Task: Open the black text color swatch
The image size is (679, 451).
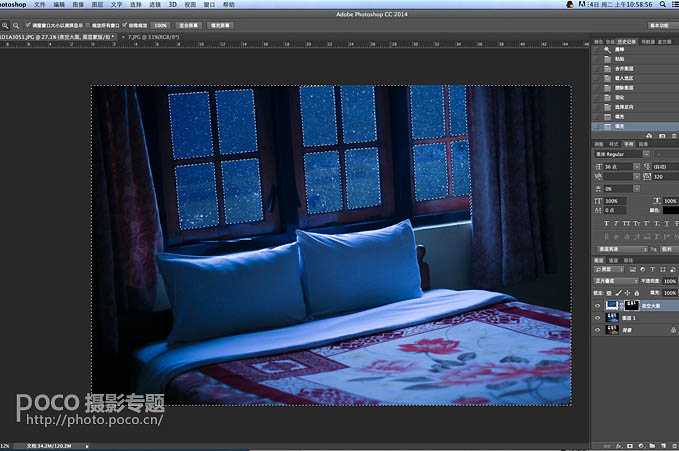Action: (x=671, y=210)
